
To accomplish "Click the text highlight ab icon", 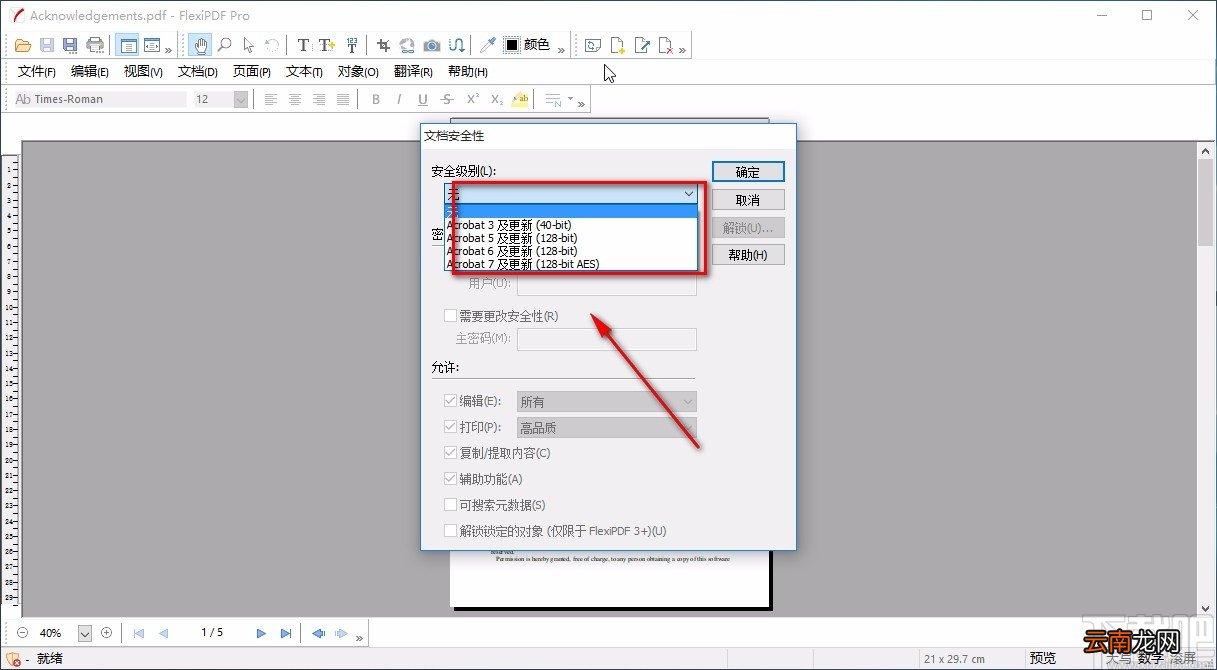I will click(x=520, y=99).
